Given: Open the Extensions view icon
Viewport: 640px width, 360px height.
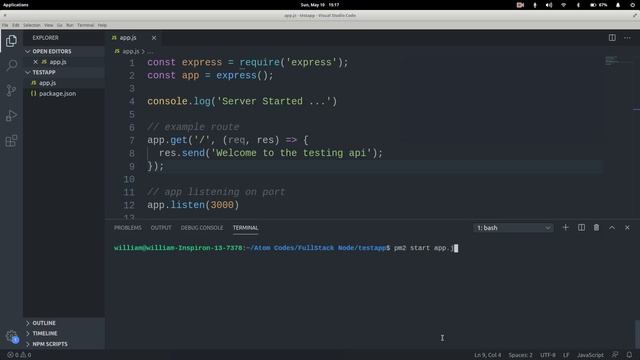Looking at the screenshot, I should [11, 141].
